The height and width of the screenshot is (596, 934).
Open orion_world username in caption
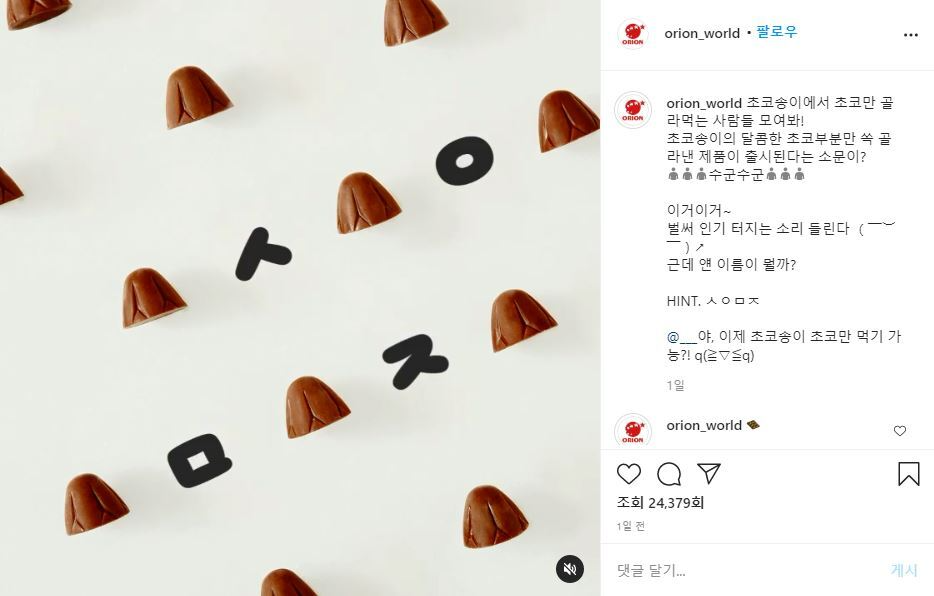point(703,103)
